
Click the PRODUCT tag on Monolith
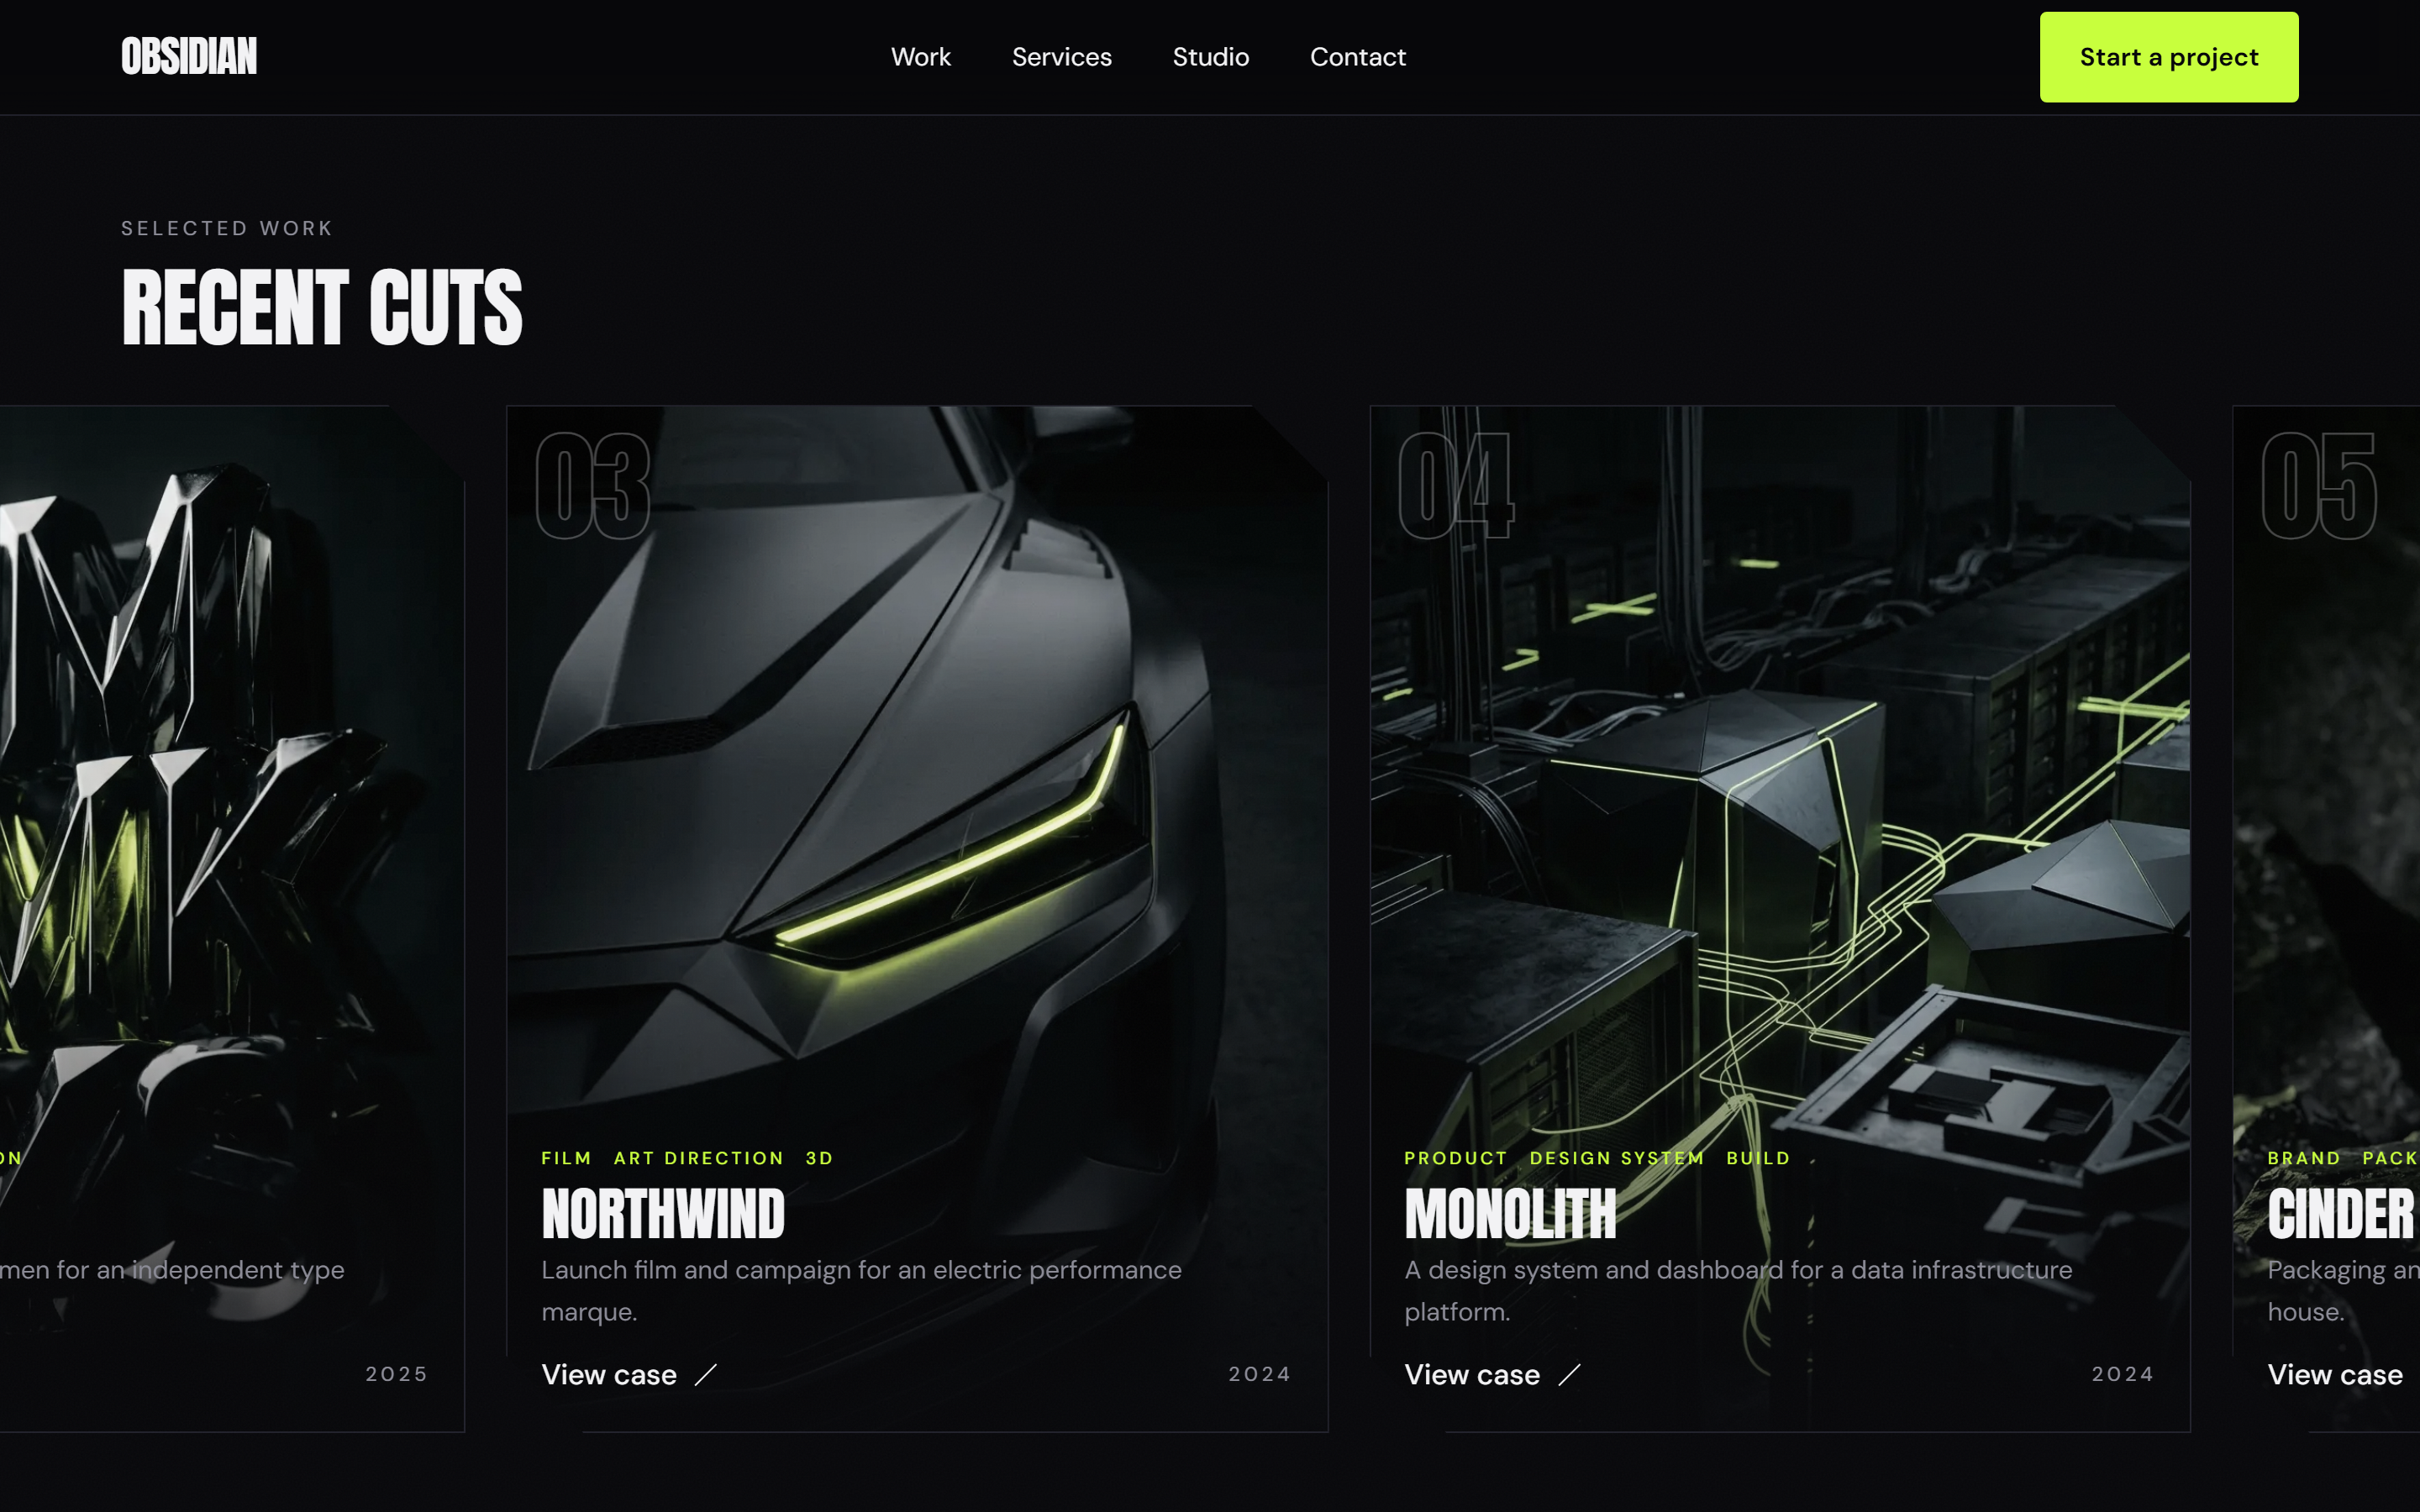[1455, 1158]
